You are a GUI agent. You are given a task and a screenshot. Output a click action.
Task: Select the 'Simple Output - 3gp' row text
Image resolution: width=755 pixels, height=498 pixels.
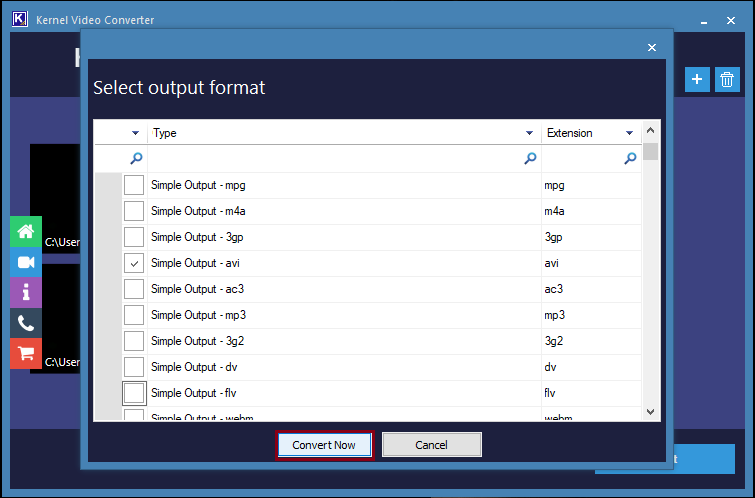tap(197, 237)
